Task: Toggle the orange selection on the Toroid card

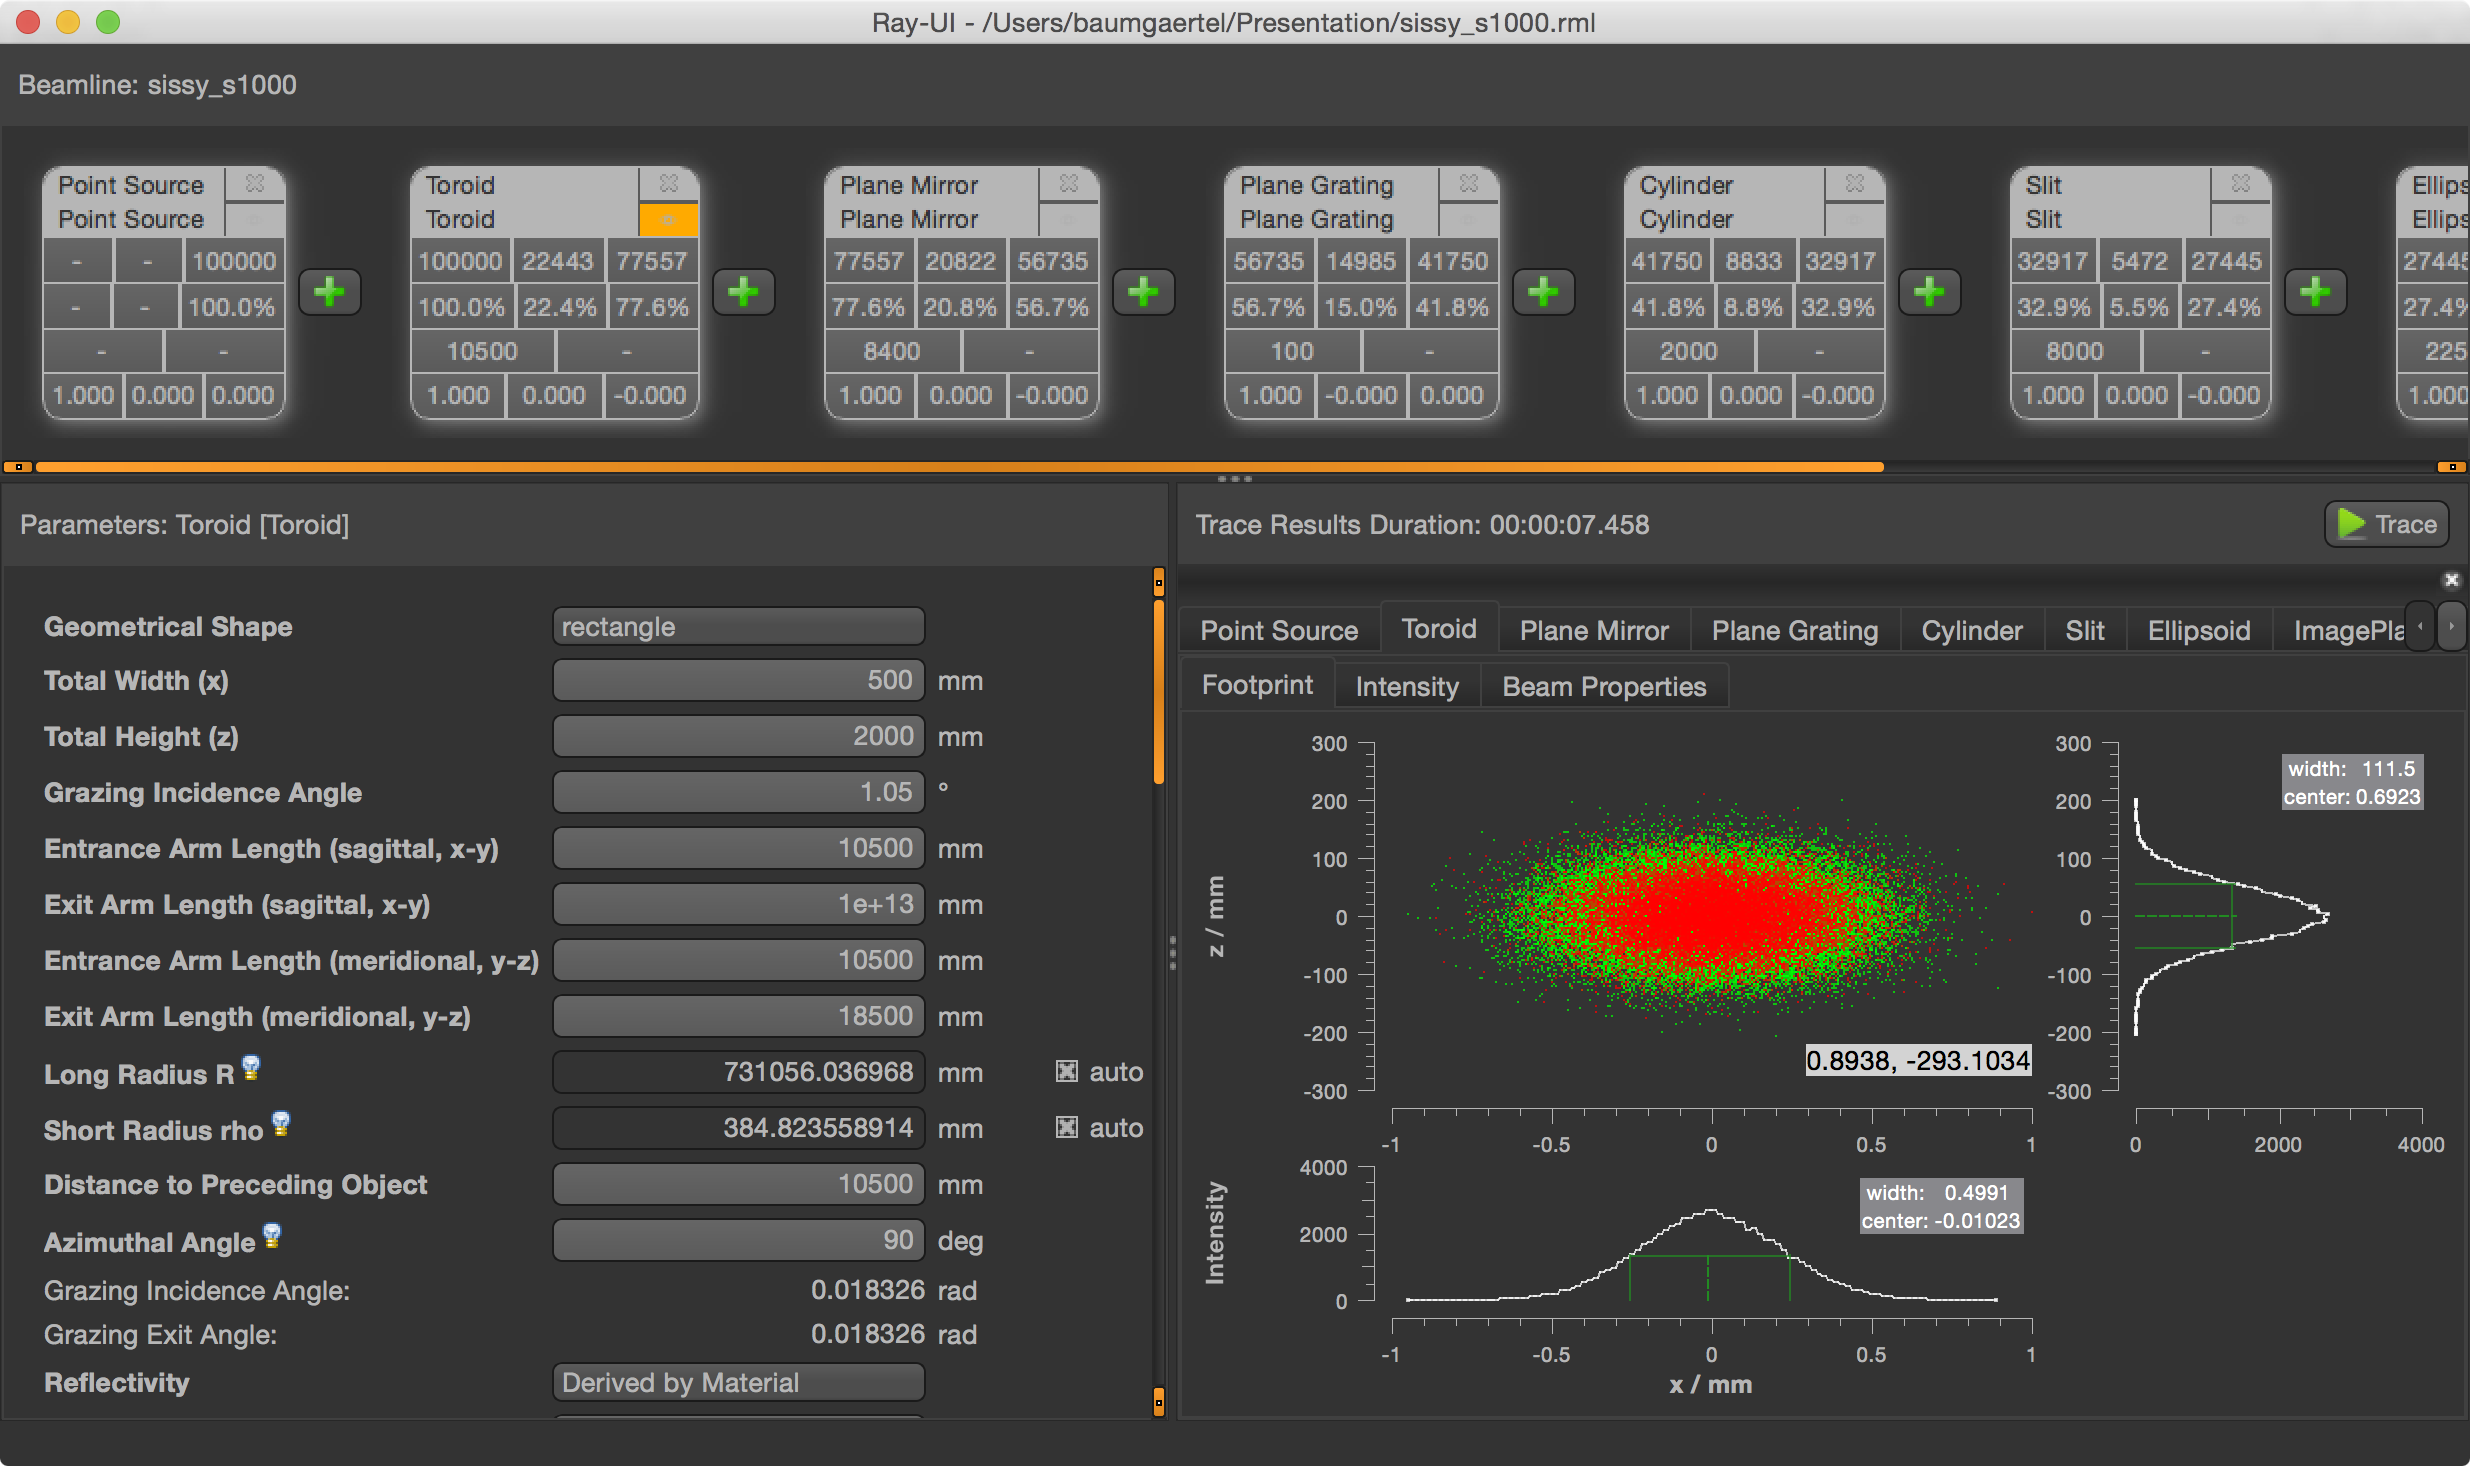Action: (668, 218)
